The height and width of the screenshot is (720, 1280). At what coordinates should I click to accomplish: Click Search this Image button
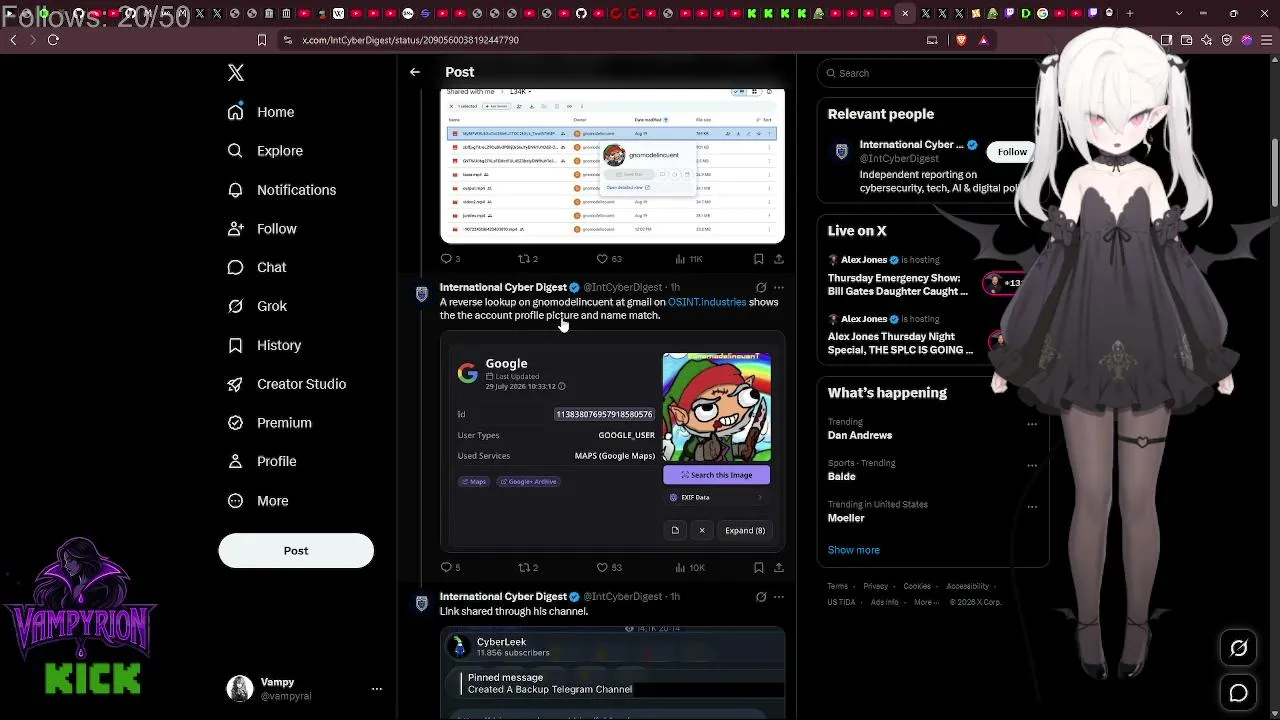tap(716, 475)
